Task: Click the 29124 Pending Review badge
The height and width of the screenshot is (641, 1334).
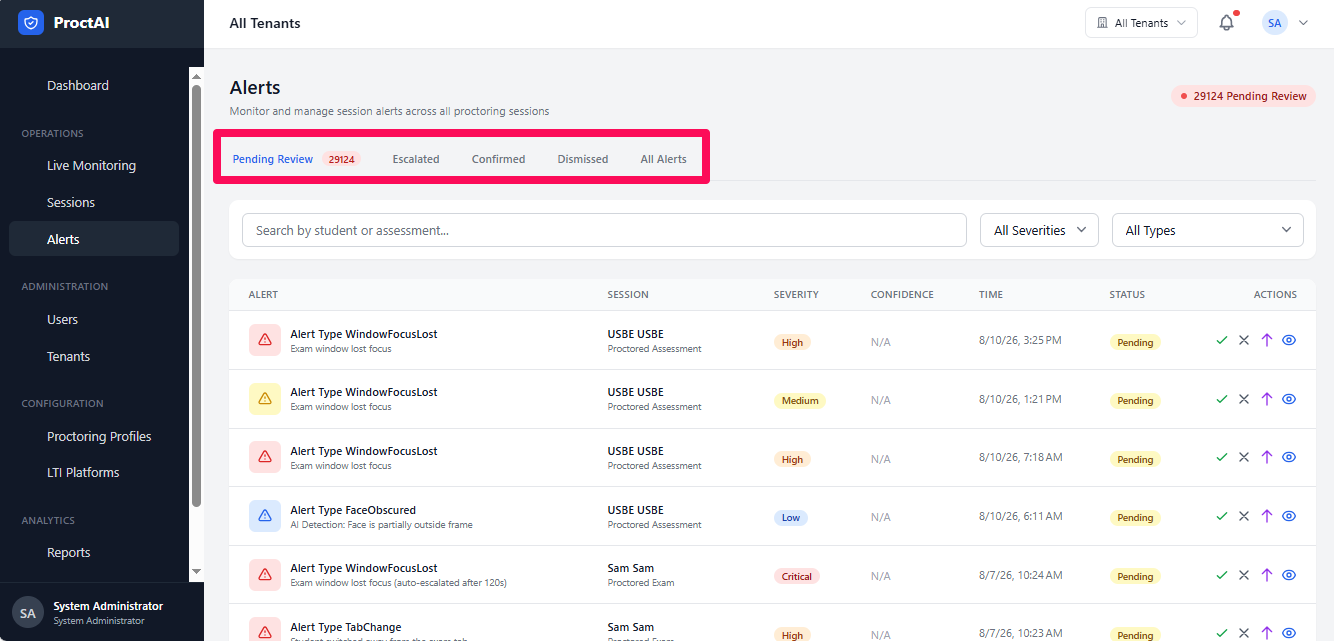Action: tap(1243, 96)
